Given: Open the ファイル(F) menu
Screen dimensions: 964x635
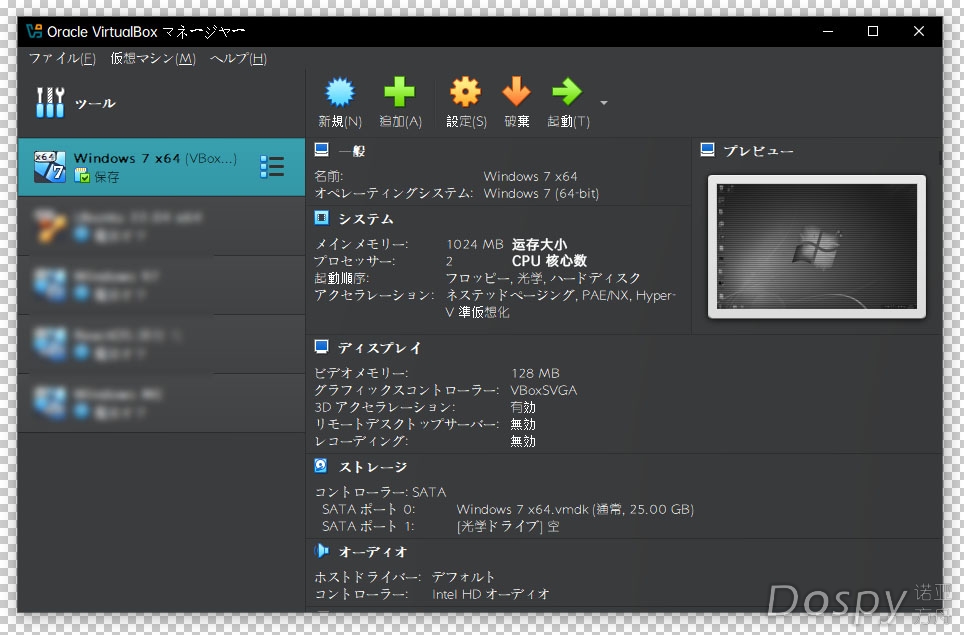Looking at the screenshot, I should tap(62, 58).
